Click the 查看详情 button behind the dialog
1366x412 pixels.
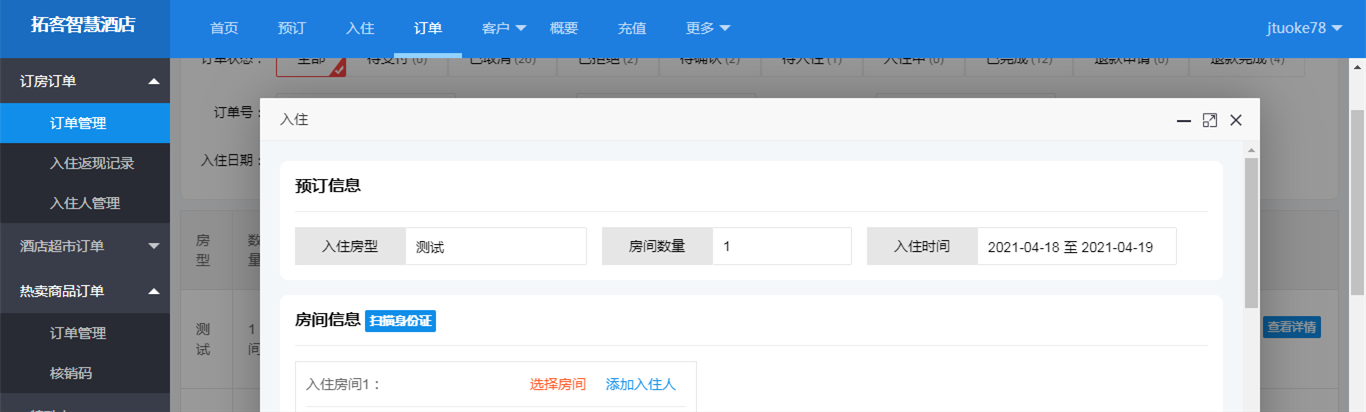1292,327
